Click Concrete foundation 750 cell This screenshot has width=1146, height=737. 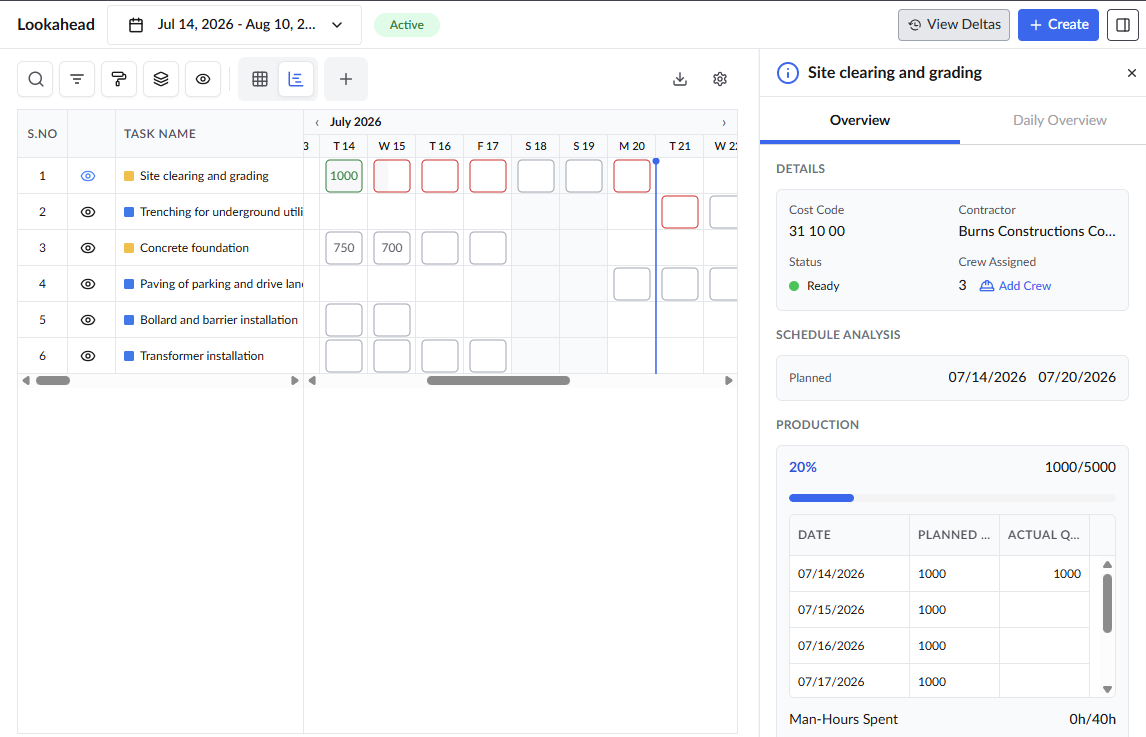click(x=344, y=248)
